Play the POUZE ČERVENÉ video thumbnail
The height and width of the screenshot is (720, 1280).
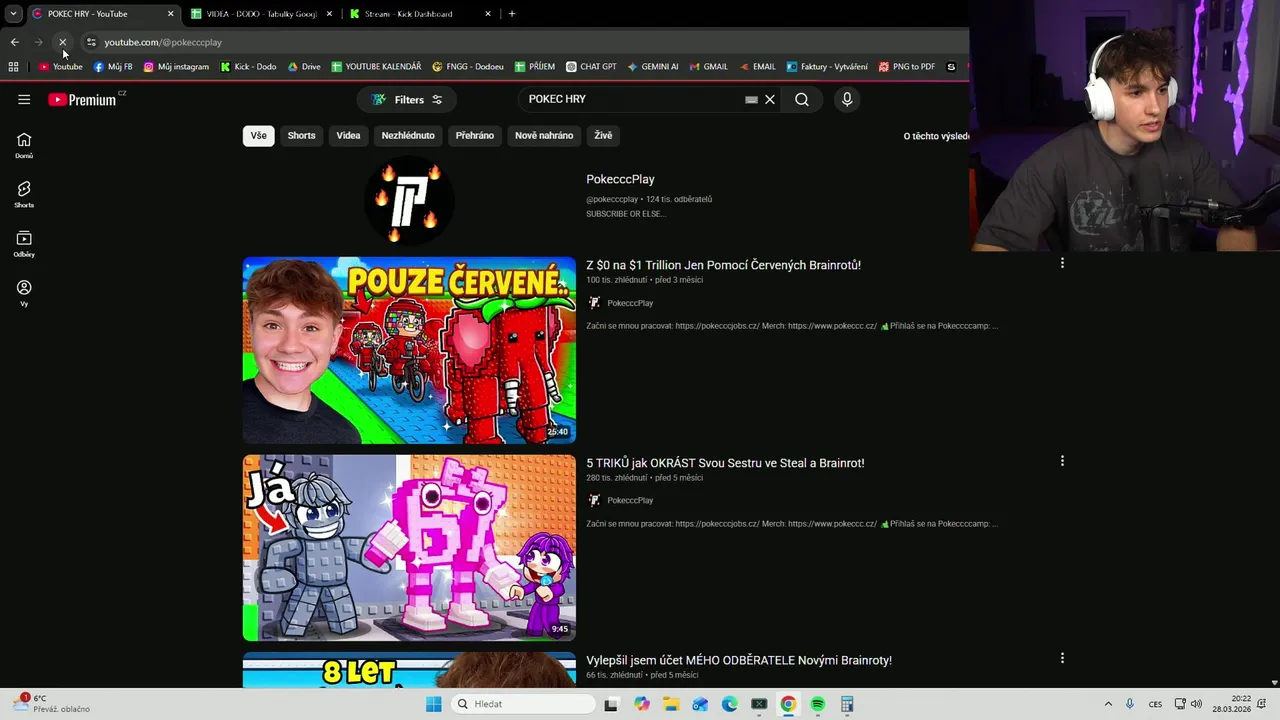(x=409, y=350)
